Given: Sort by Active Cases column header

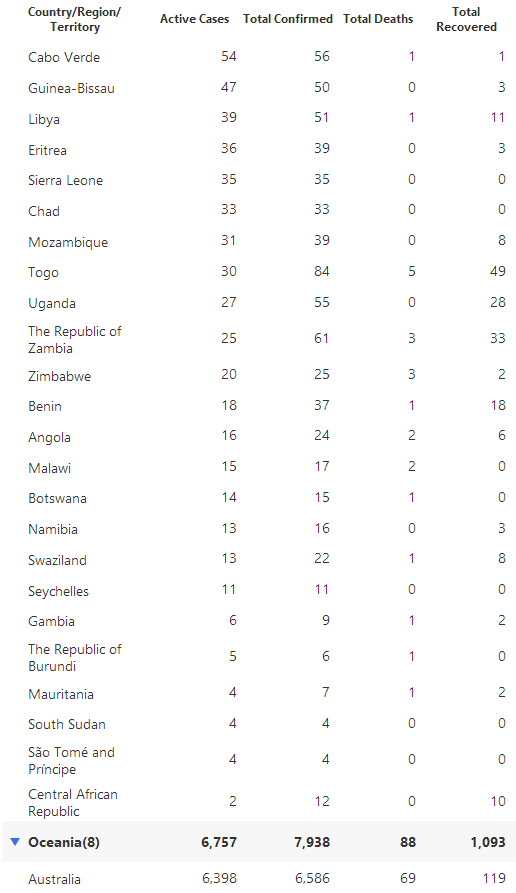Looking at the screenshot, I should pyautogui.click(x=194, y=19).
